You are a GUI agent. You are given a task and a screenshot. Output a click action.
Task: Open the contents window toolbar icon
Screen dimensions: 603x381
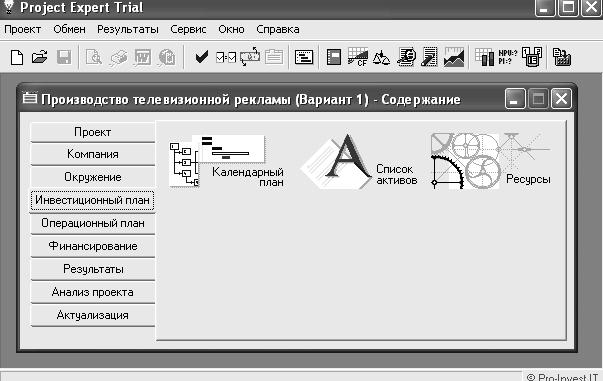click(304, 58)
